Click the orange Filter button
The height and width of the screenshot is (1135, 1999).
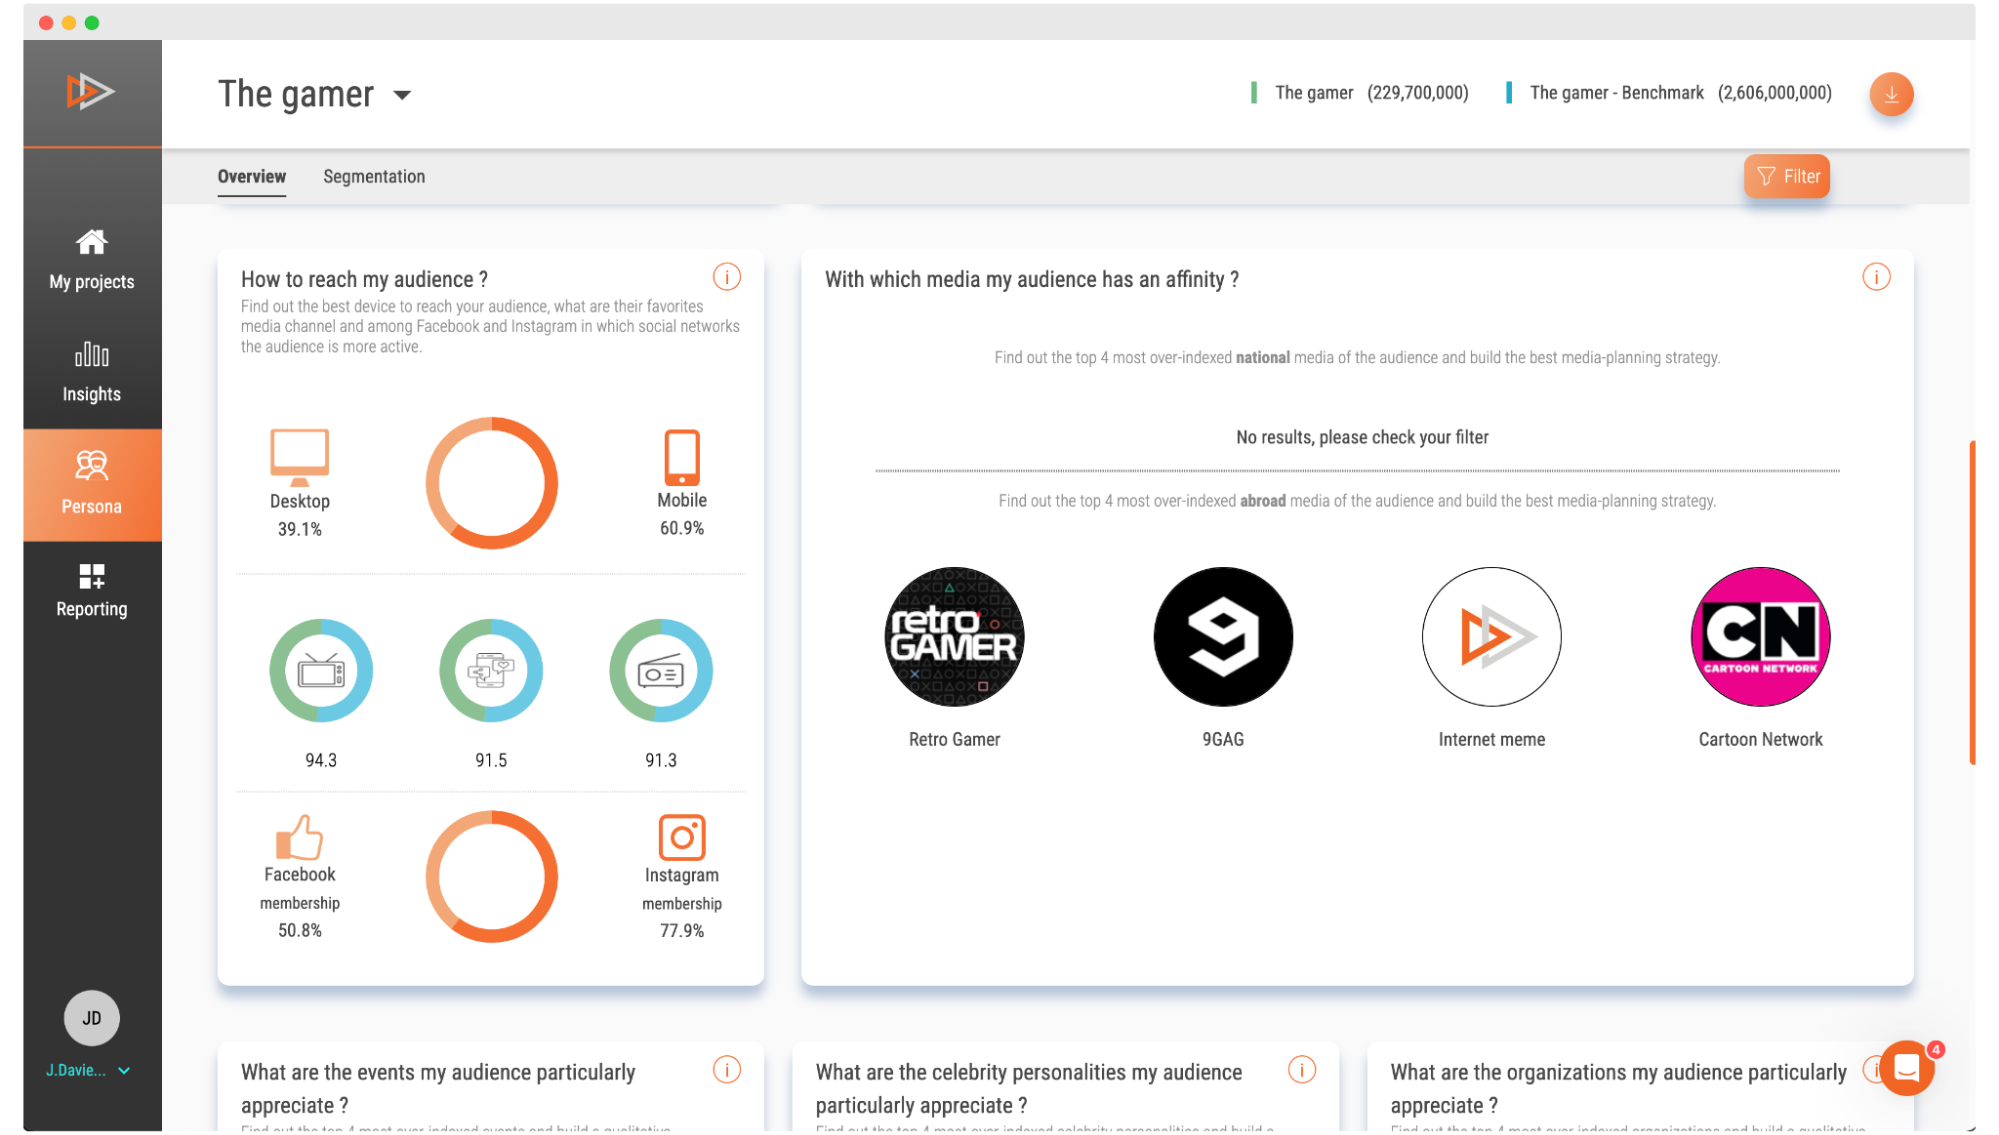(x=1787, y=176)
